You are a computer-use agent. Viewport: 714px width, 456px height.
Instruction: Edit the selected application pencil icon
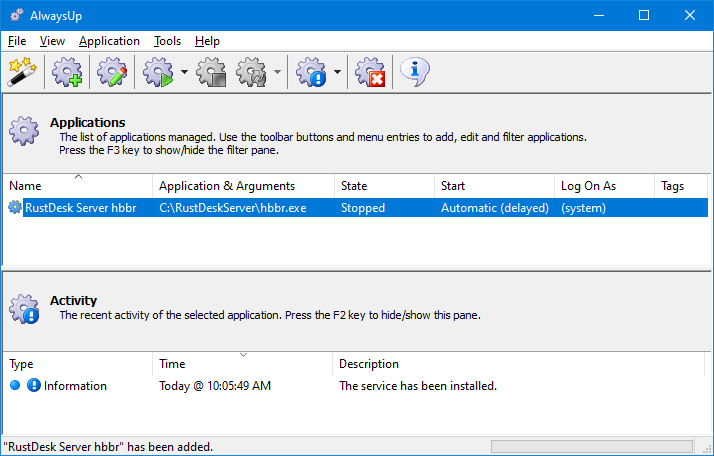(x=112, y=72)
